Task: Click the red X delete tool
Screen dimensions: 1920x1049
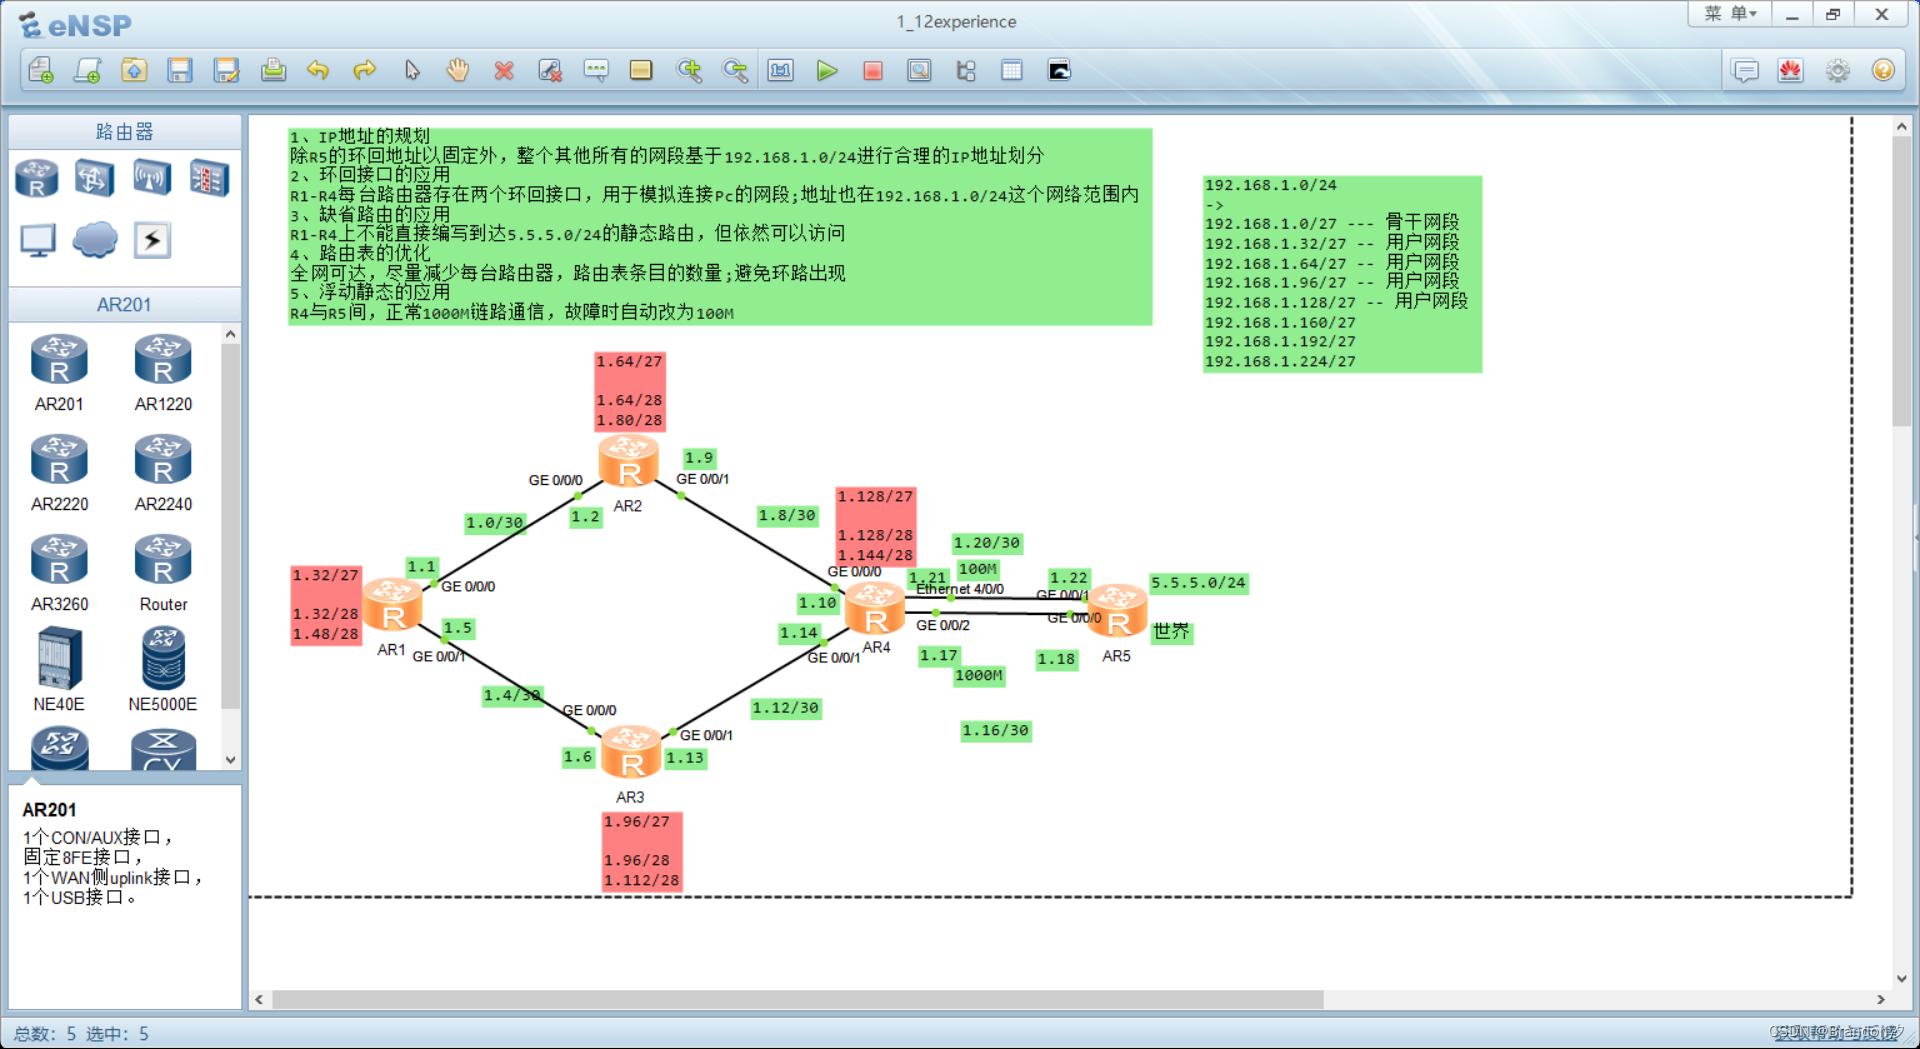Action: click(504, 70)
